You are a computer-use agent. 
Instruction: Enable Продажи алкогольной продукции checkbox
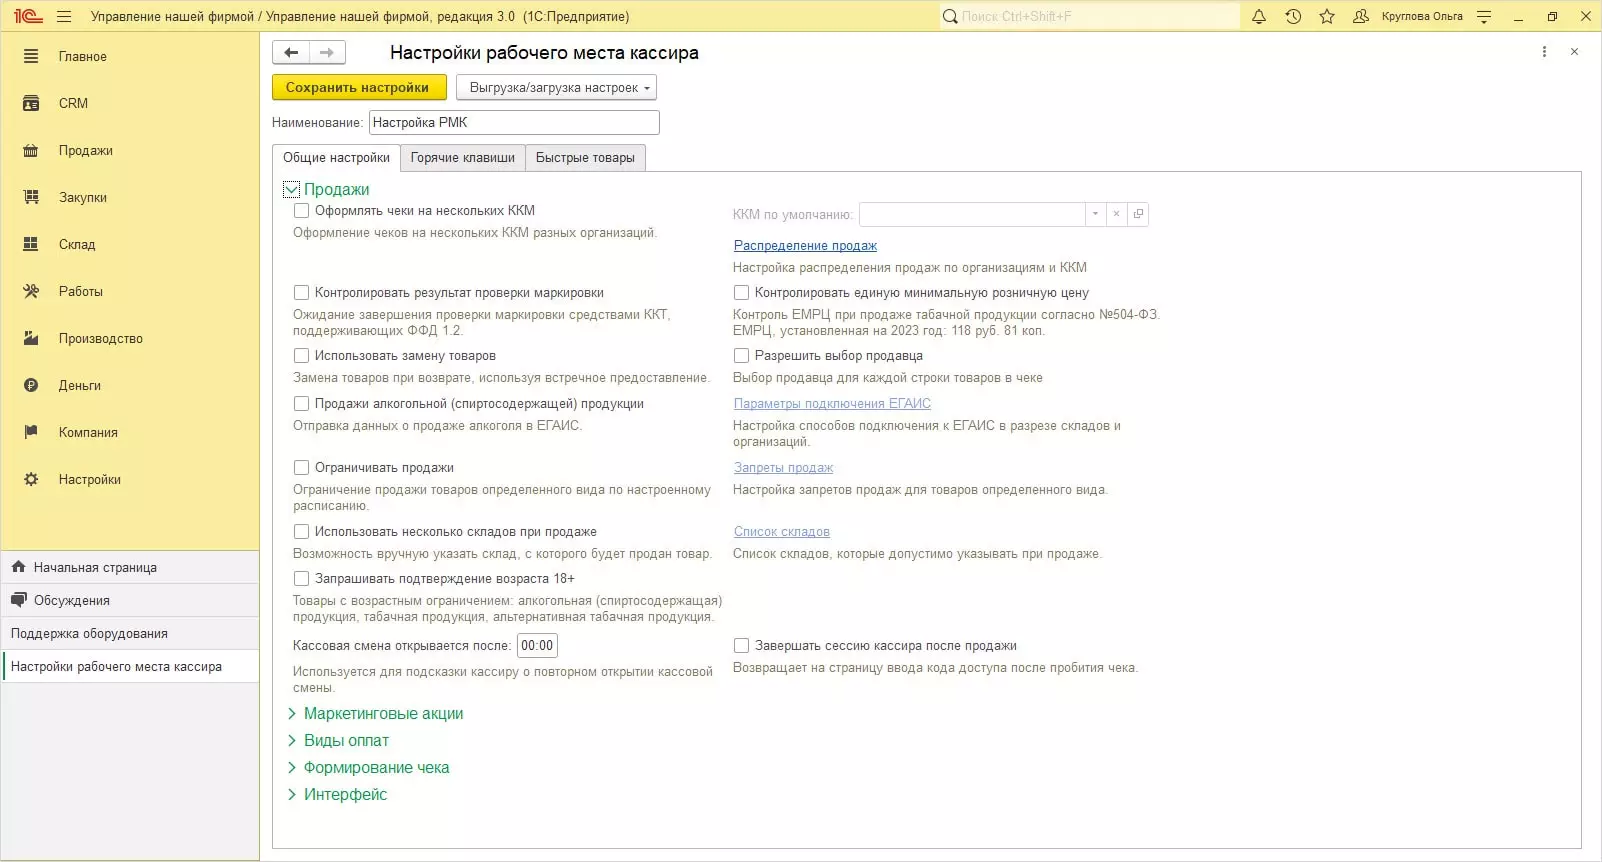click(301, 404)
